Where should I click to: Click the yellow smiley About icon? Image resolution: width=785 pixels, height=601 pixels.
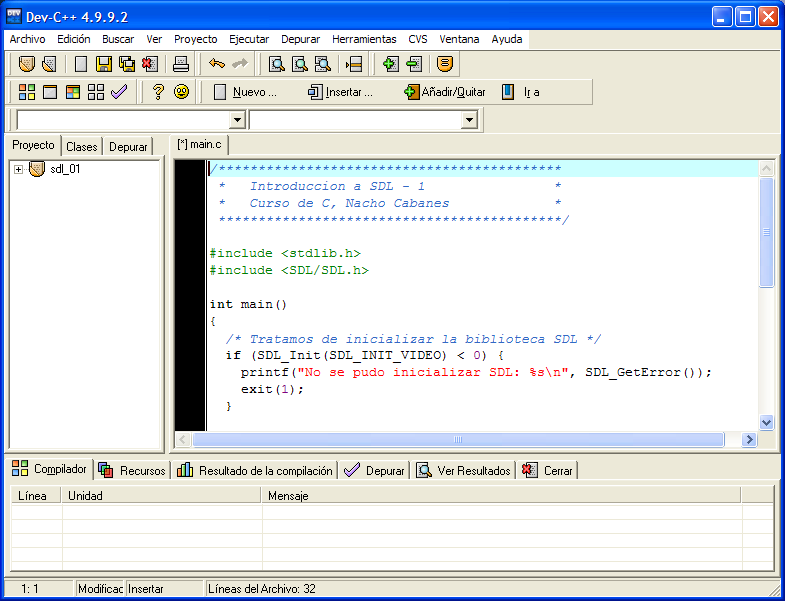click(181, 92)
